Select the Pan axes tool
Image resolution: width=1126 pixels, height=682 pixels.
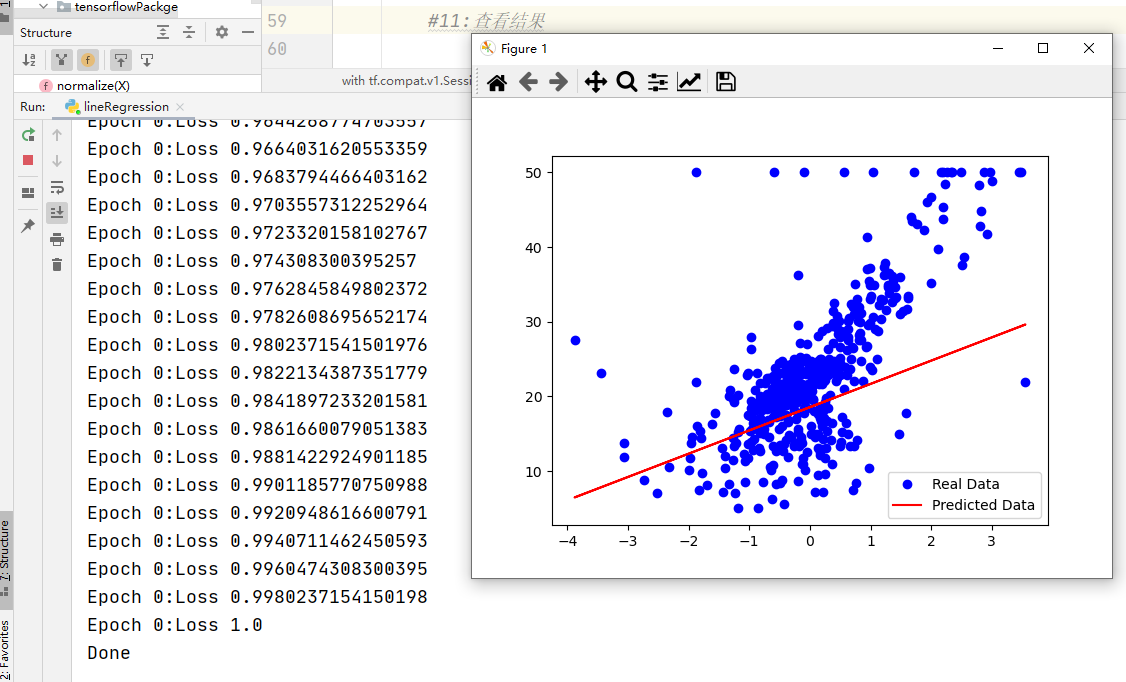(x=595, y=82)
